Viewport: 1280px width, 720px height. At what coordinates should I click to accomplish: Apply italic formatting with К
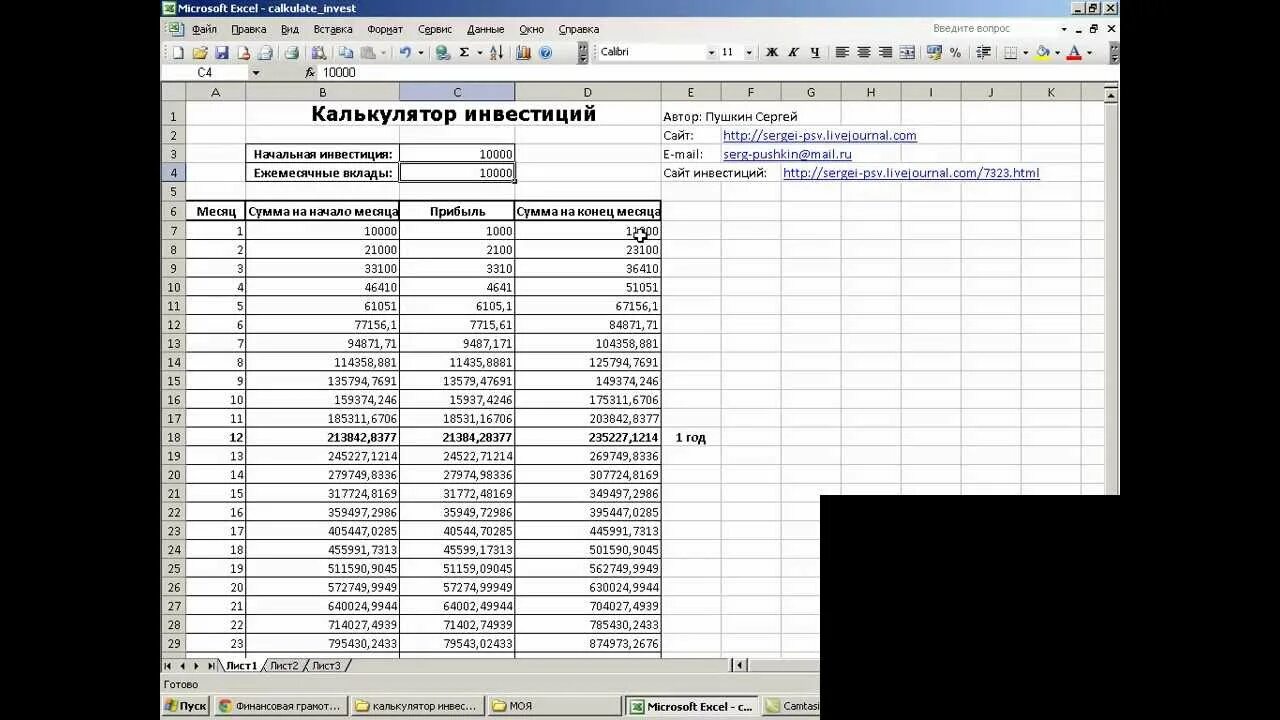[793, 52]
